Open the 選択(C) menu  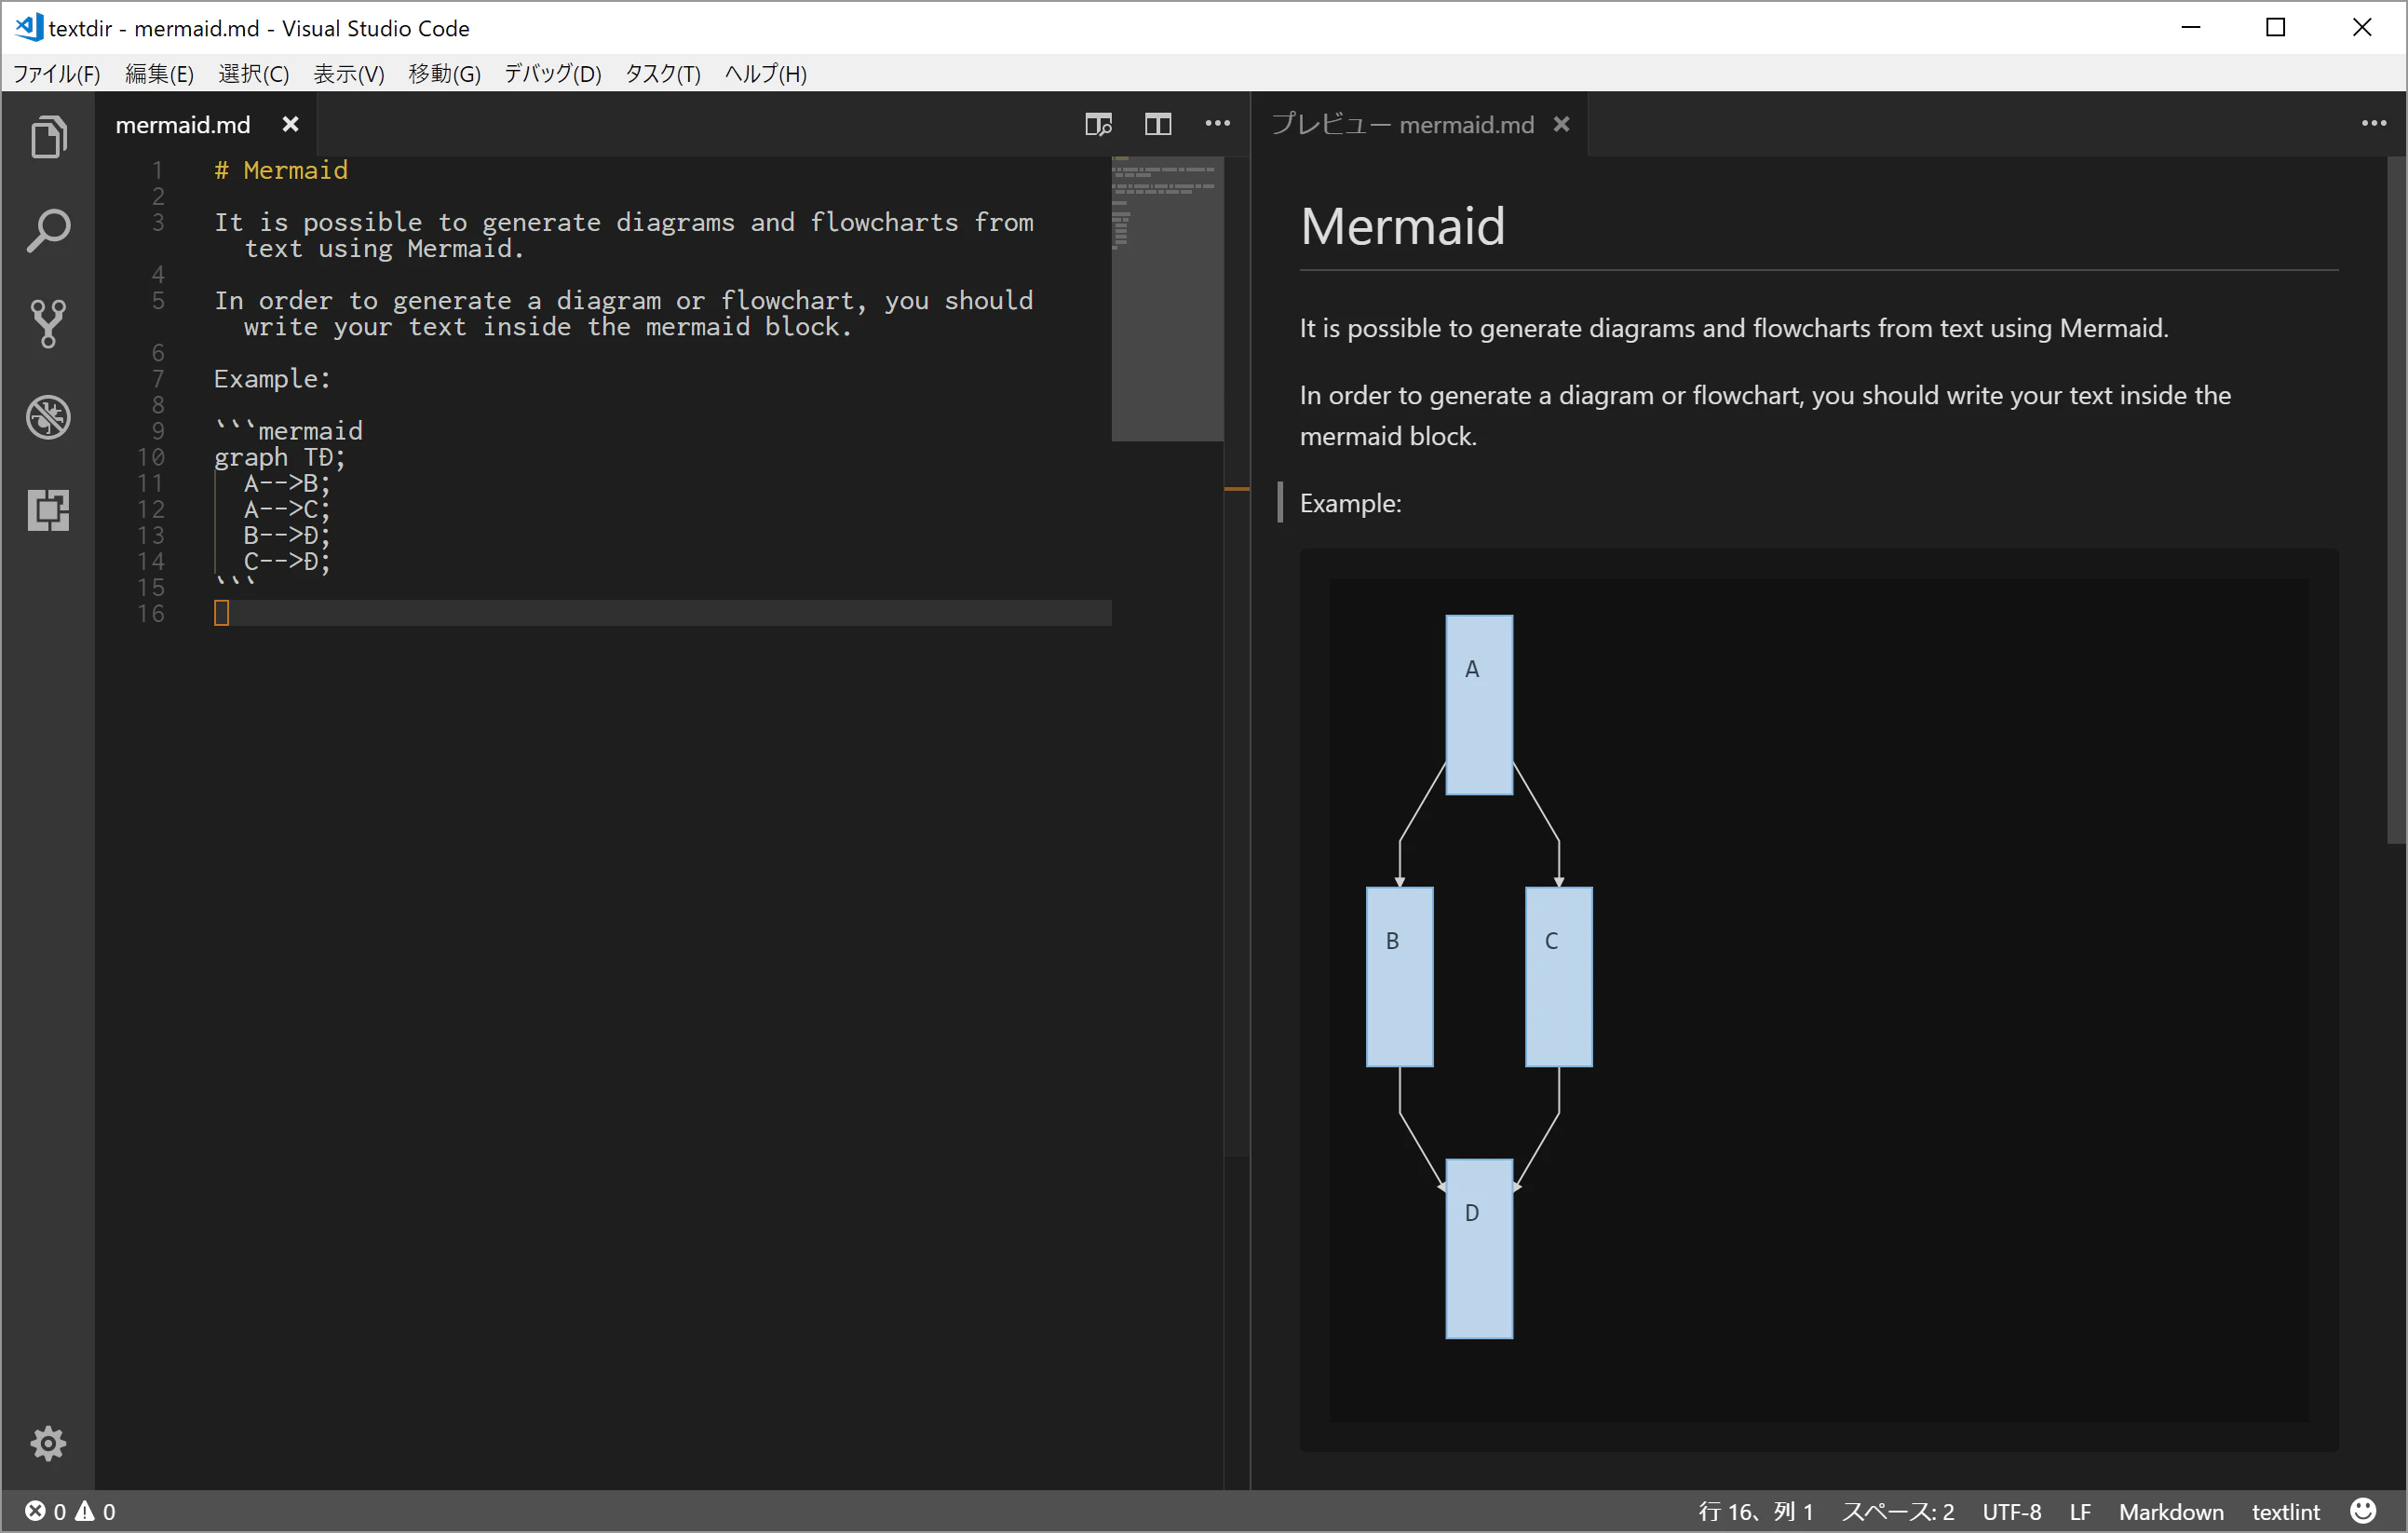pos(254,74)
